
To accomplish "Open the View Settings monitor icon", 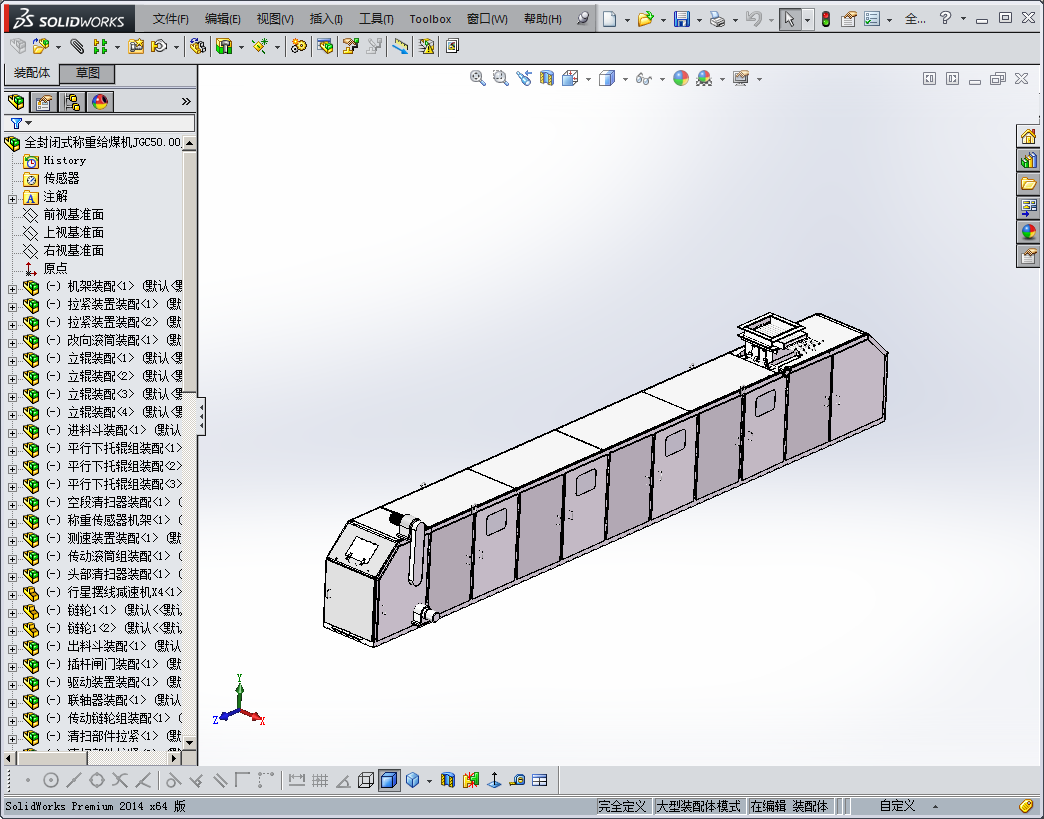I will (x=741, y=78).
